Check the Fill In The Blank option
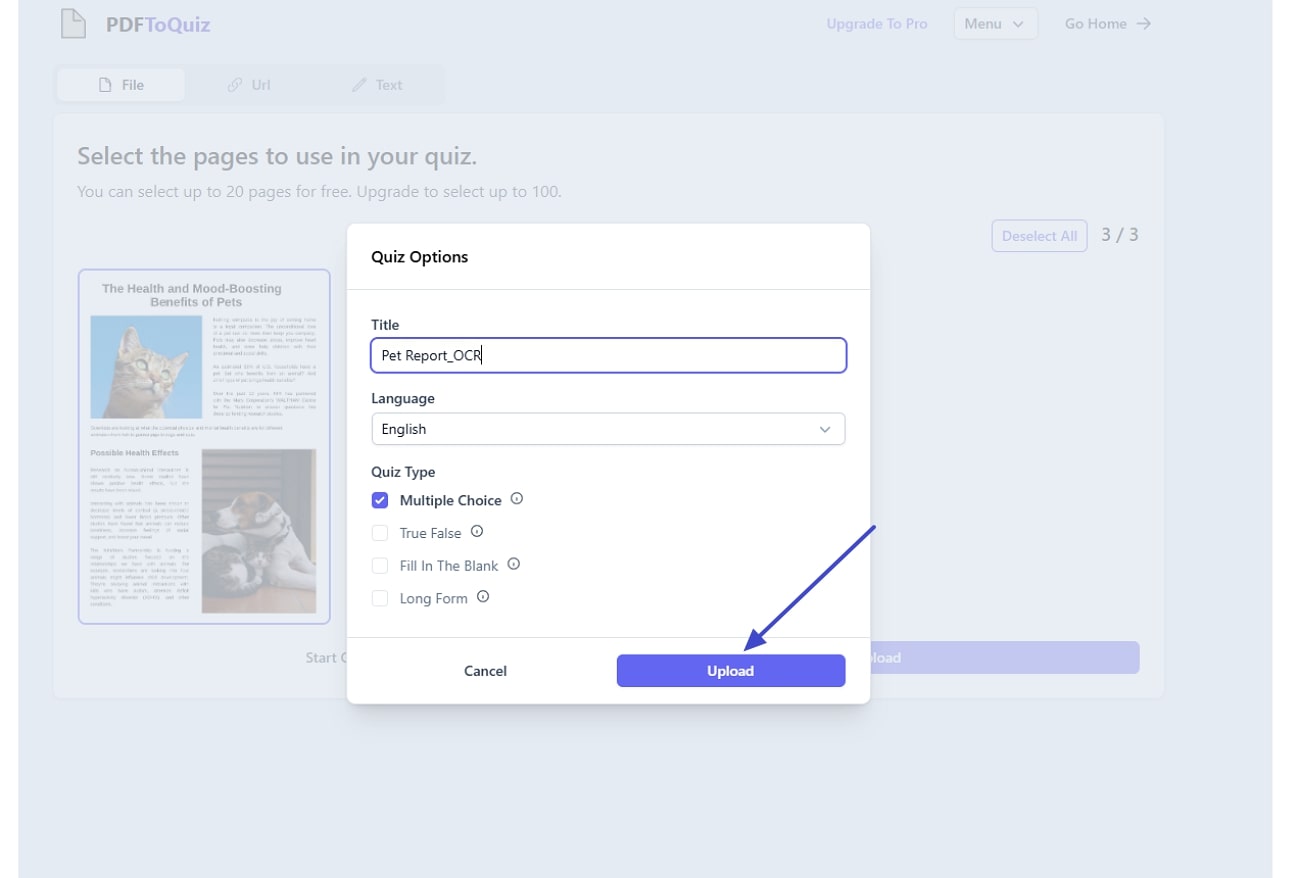 coord(380,566)
